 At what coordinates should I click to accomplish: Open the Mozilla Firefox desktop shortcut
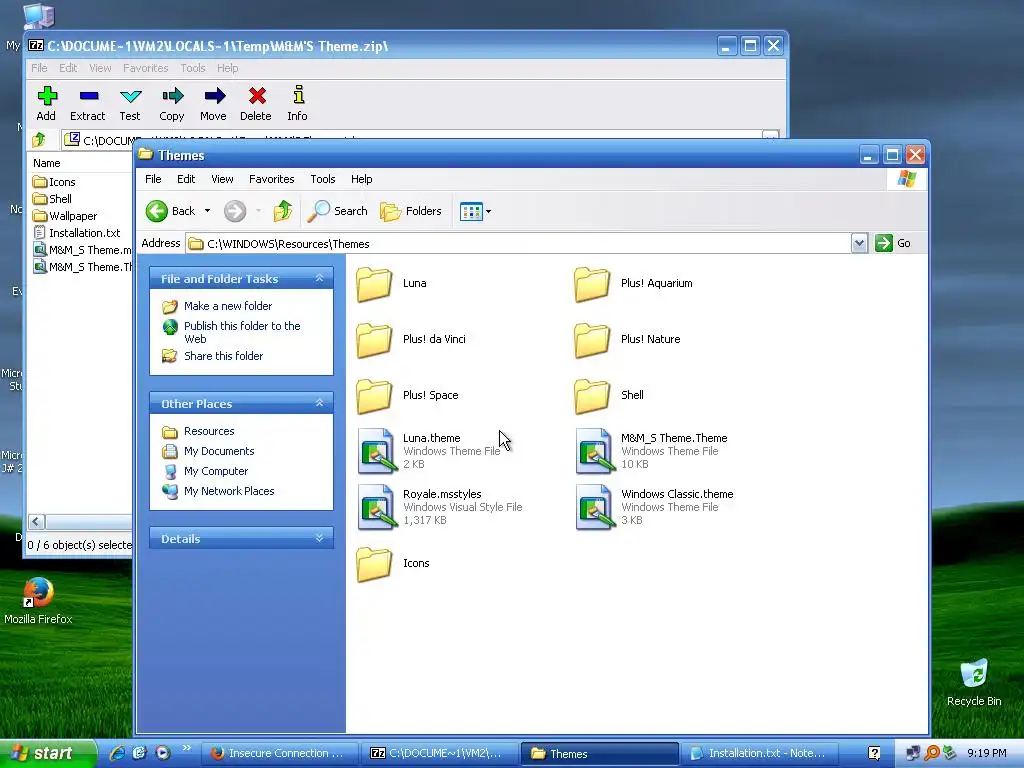coord(38,601)
